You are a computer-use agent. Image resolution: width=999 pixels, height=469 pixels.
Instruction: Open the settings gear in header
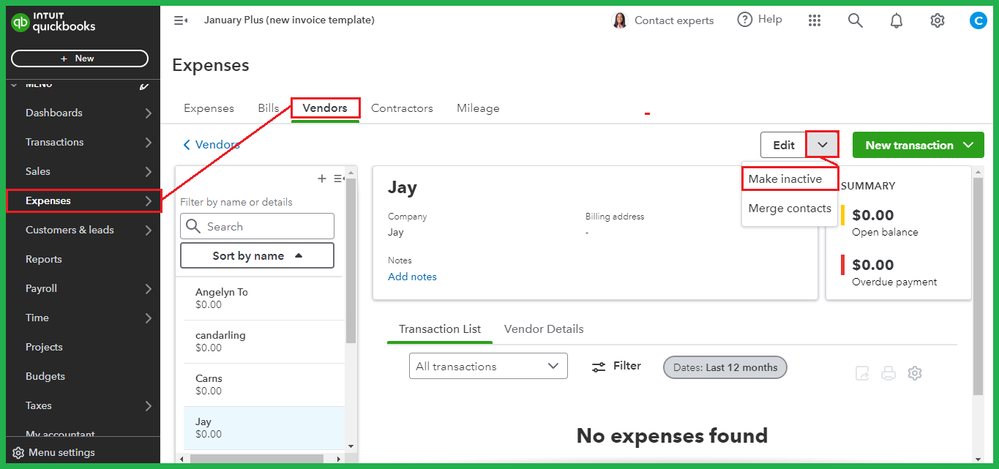pos(937,20)
